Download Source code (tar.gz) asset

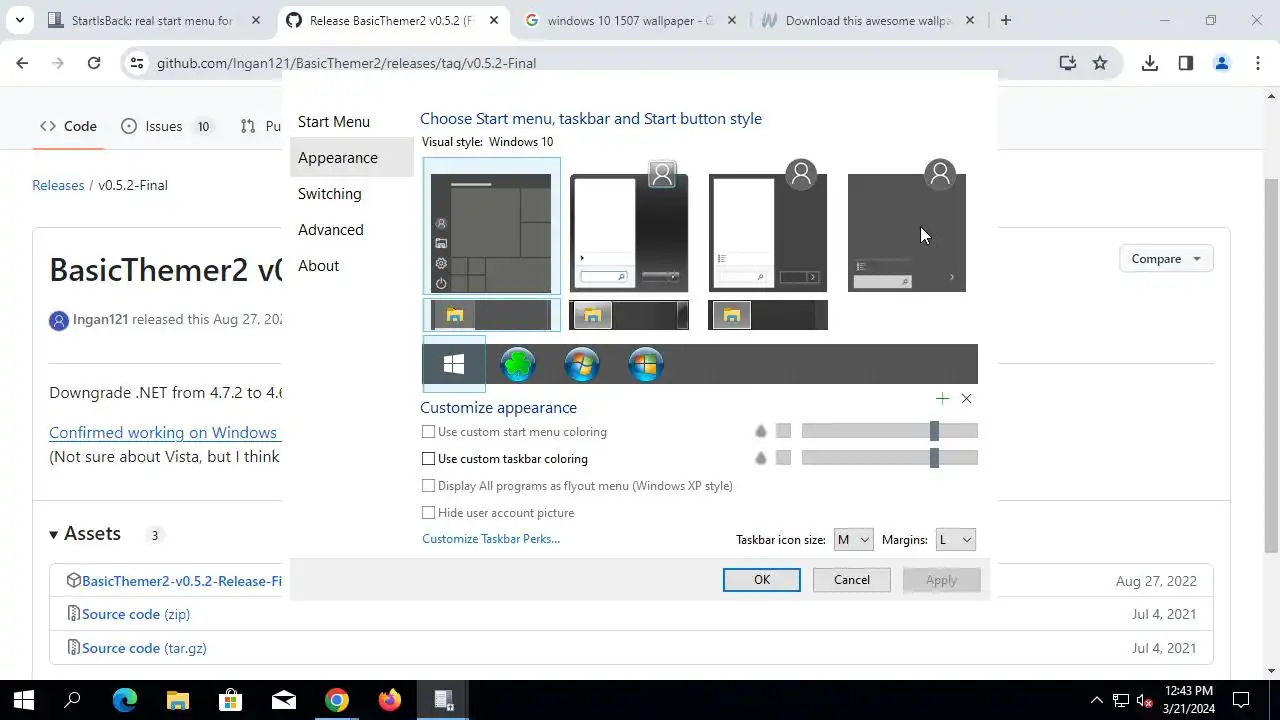pos(144,648)
